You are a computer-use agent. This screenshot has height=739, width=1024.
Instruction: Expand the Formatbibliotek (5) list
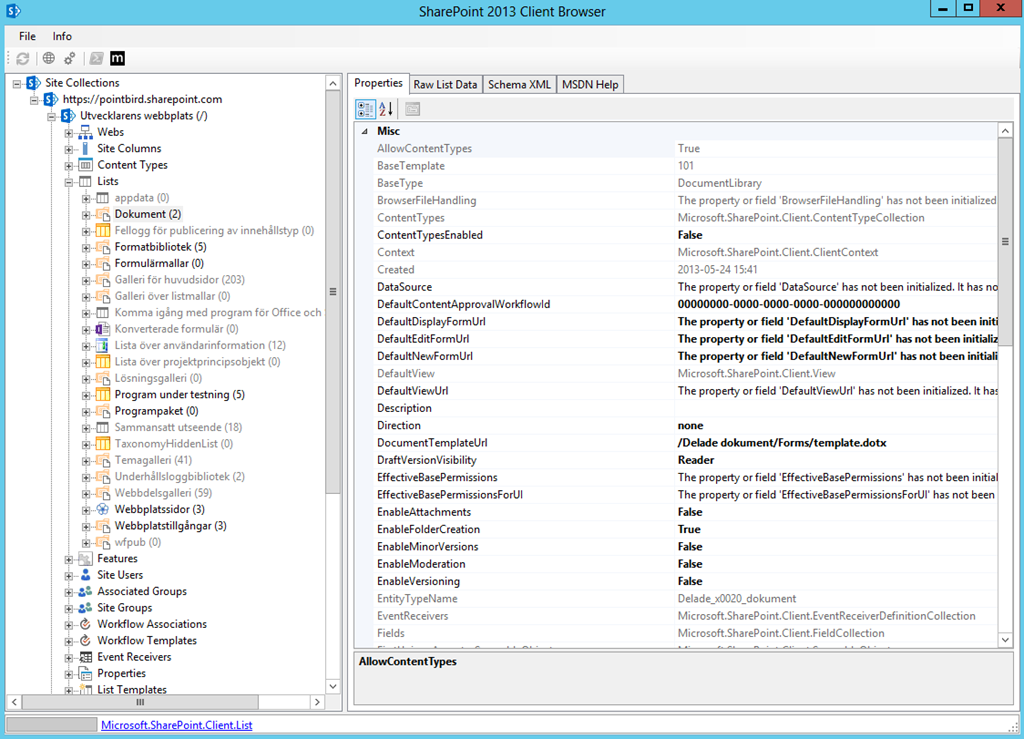click(x=86, y=247)
